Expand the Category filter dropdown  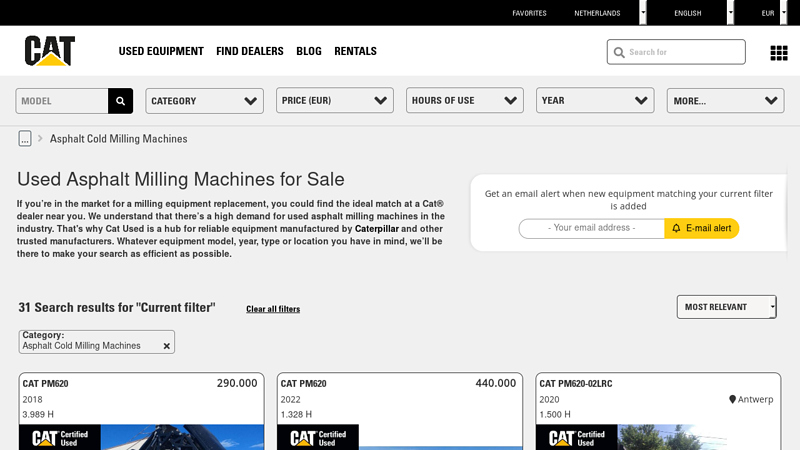point(205,101)
